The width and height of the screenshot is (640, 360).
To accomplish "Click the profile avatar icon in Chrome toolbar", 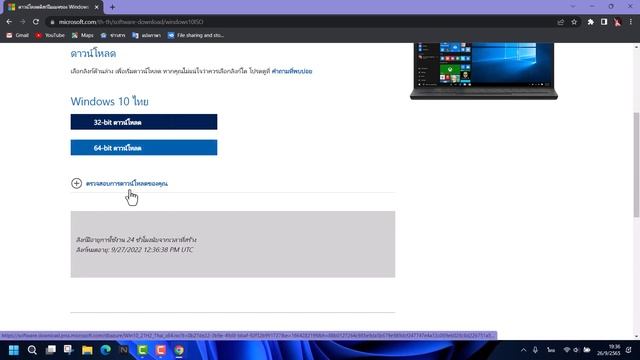I will [617, 22].
